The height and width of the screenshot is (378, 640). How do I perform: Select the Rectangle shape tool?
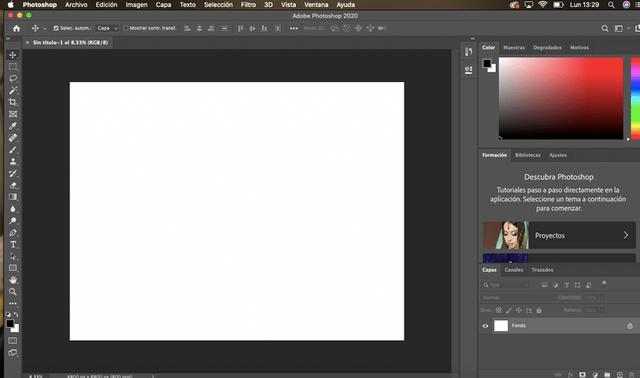pyautogui.click(x=13, y=268)
